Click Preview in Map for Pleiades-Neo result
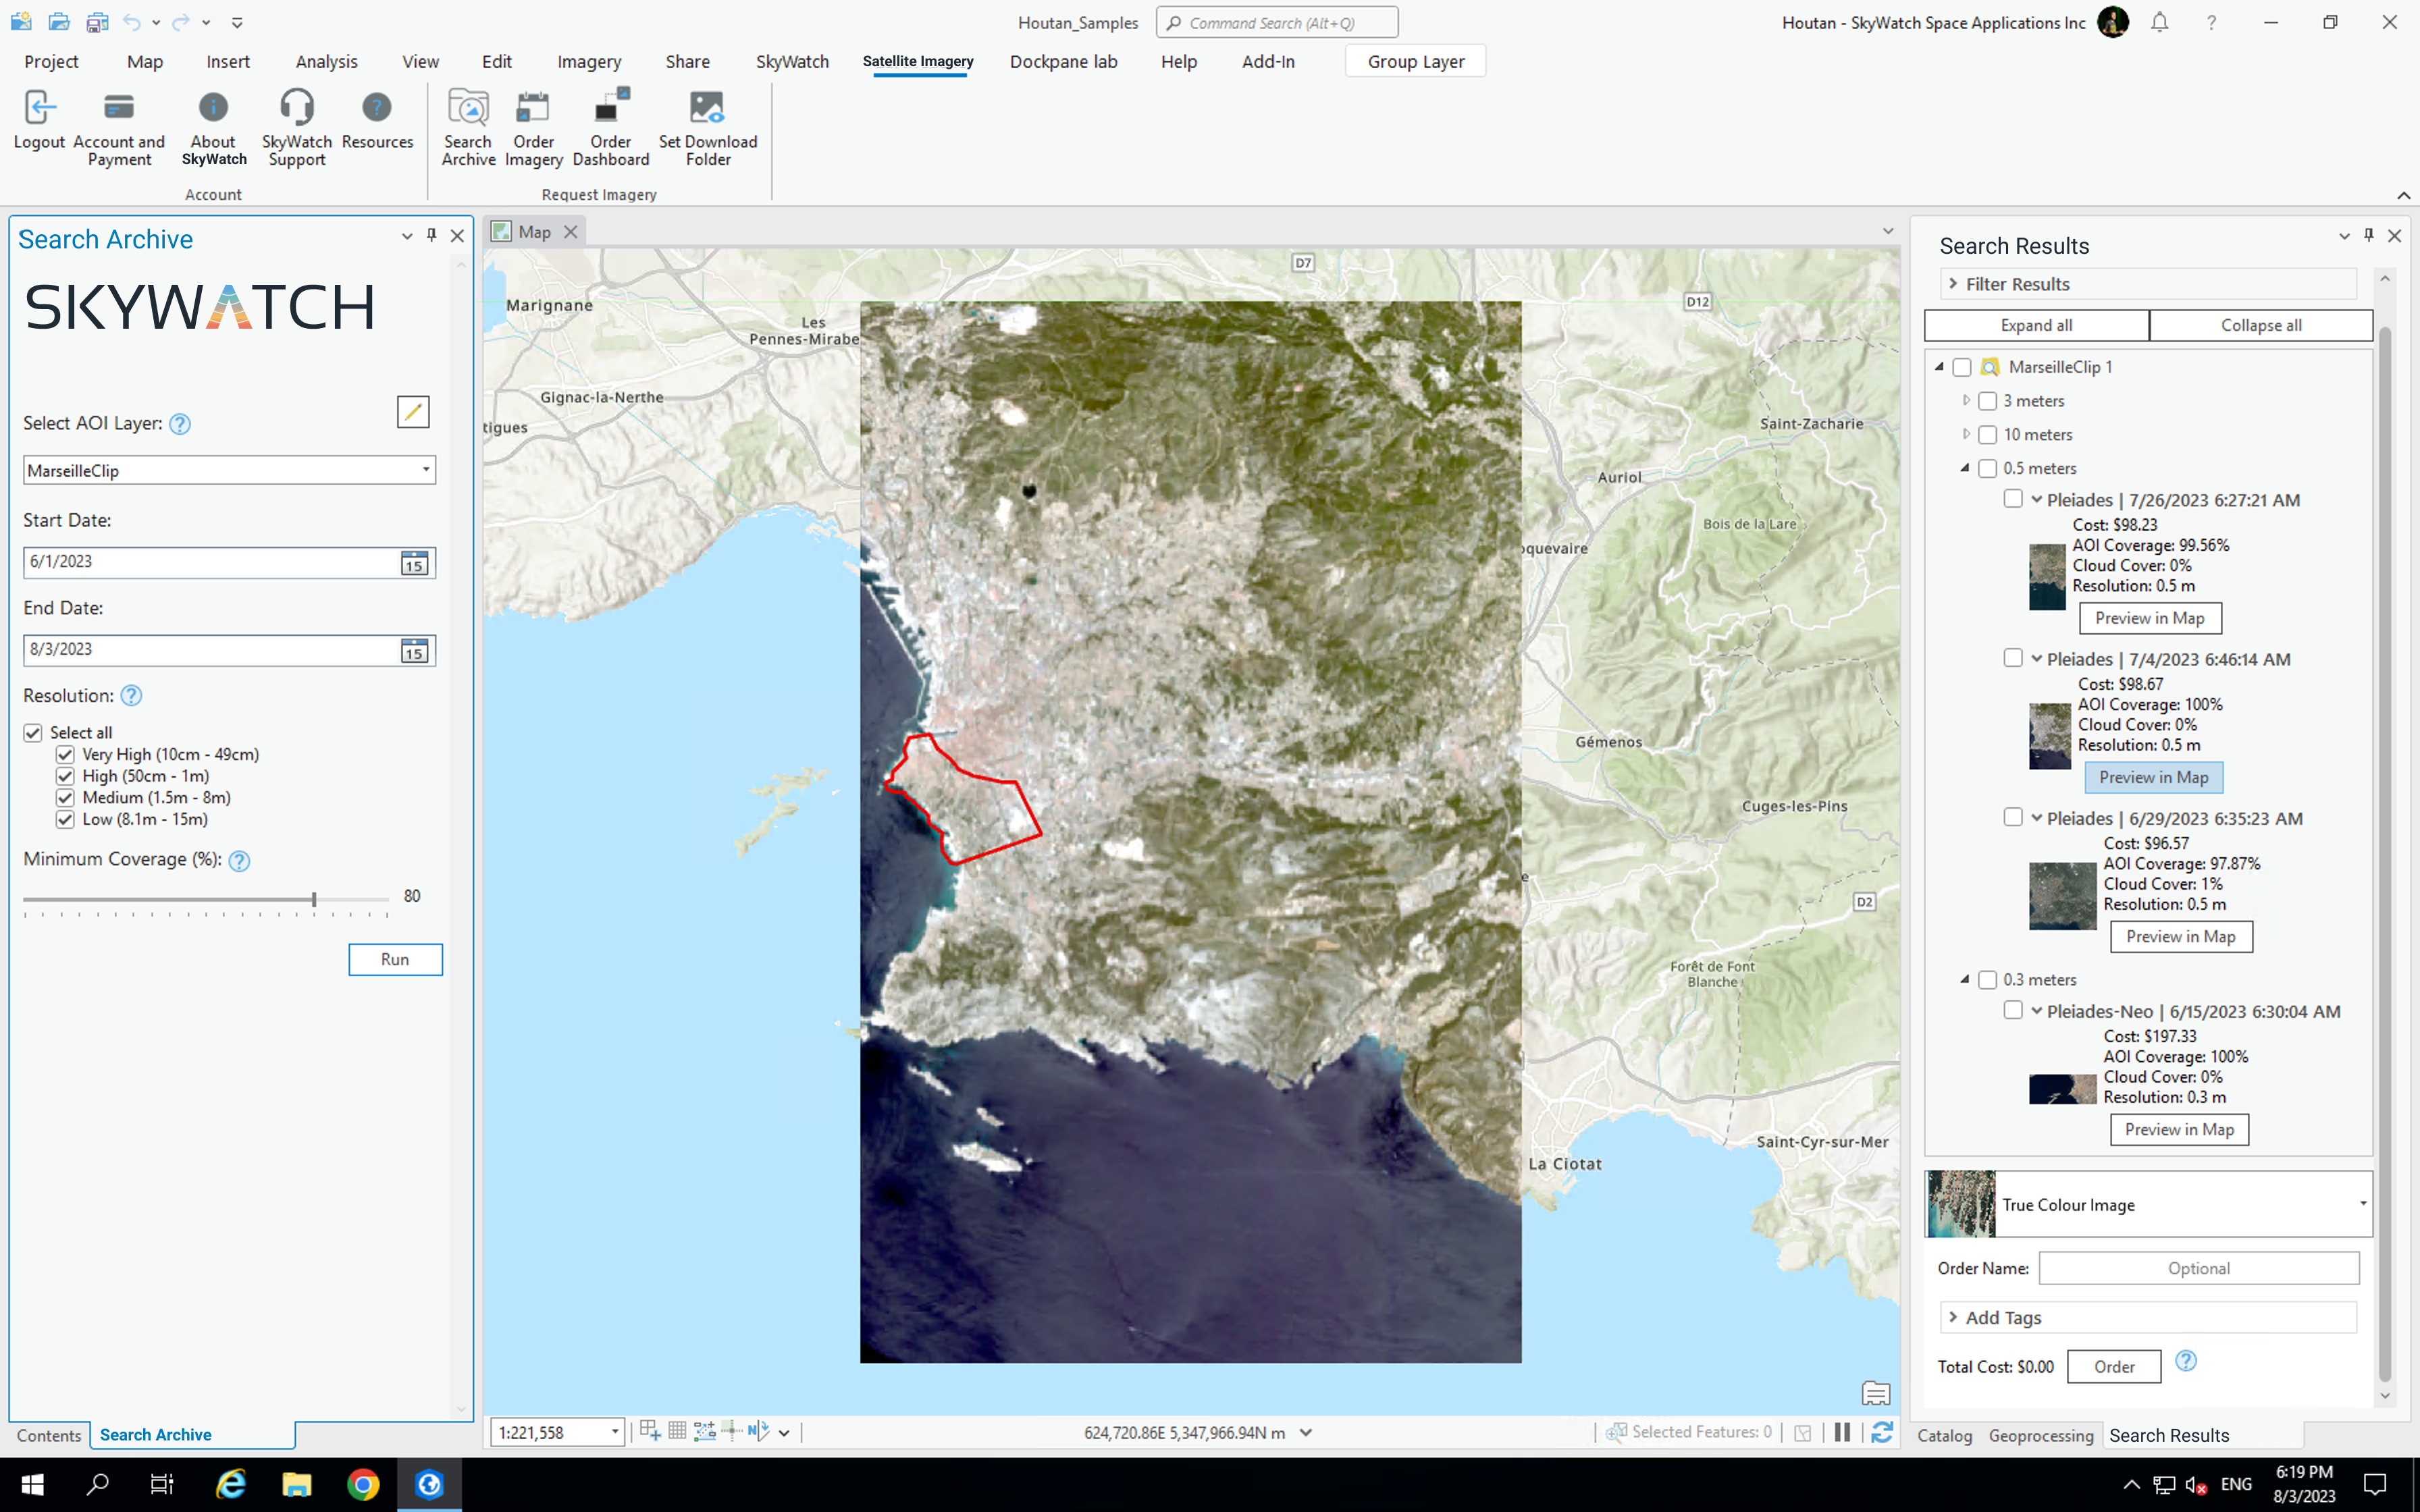The image size is (2420, 1512). (2180, 1129)
